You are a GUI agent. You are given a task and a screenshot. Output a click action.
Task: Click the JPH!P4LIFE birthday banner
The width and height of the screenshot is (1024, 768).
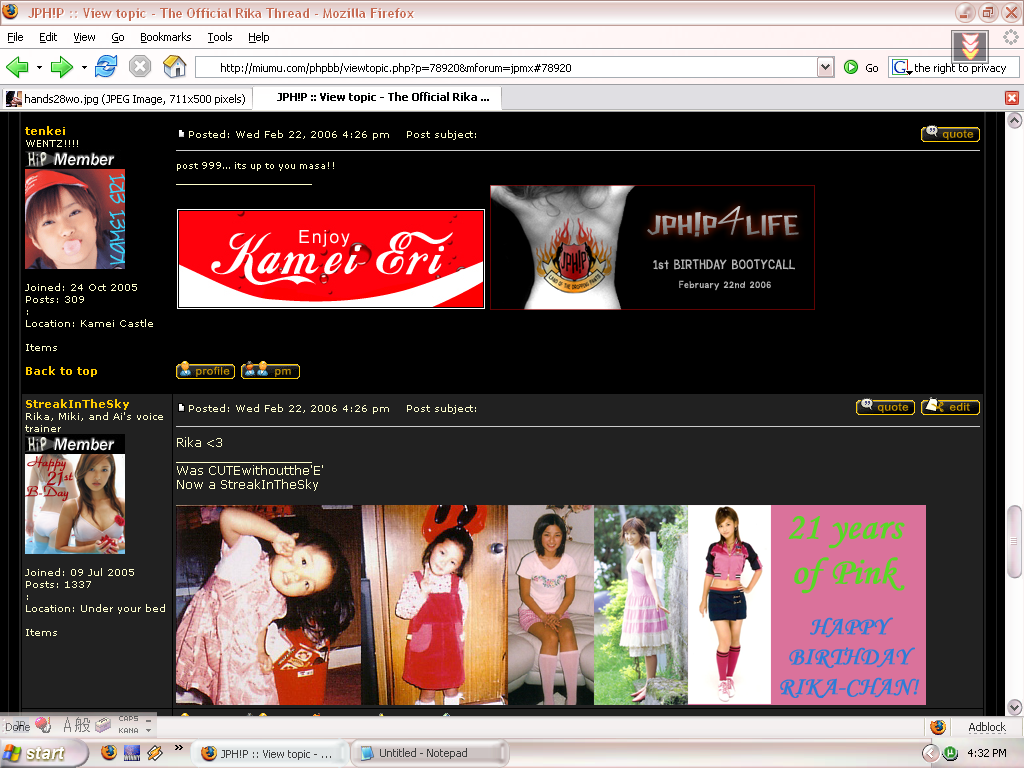click(x=652, y=248)
